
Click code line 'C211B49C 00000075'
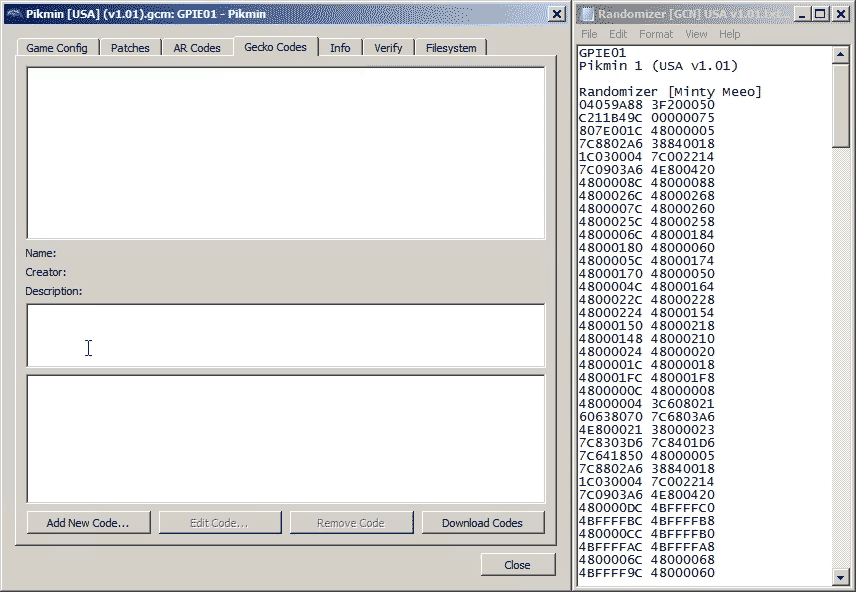tap(646, 118)
